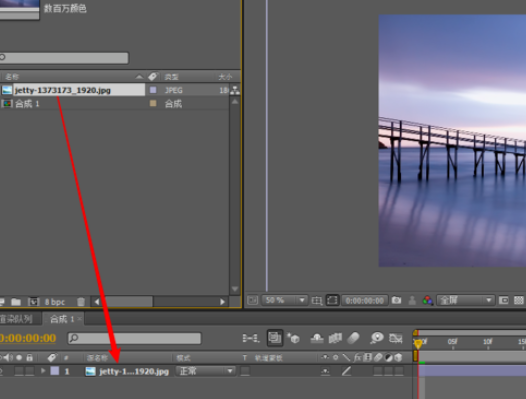The height and width of the screenshot is (399, 526).
Task: Open the graph editor icon in timeline
Action: [x=396, y=338]
